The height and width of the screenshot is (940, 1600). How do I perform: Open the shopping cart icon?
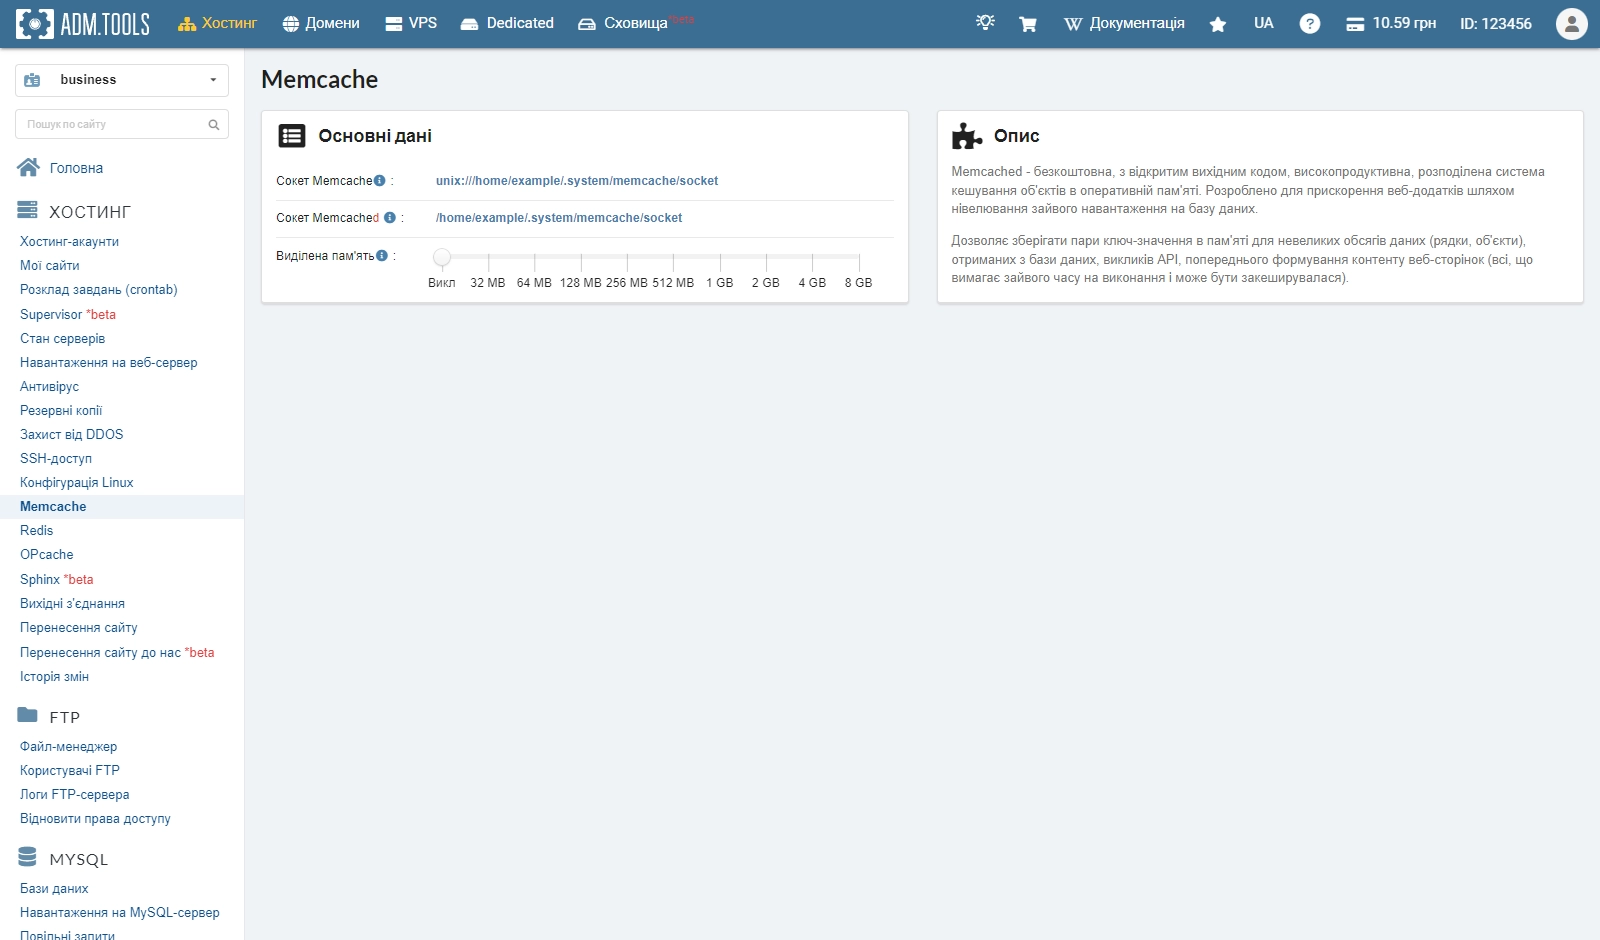click(1027, 24)
